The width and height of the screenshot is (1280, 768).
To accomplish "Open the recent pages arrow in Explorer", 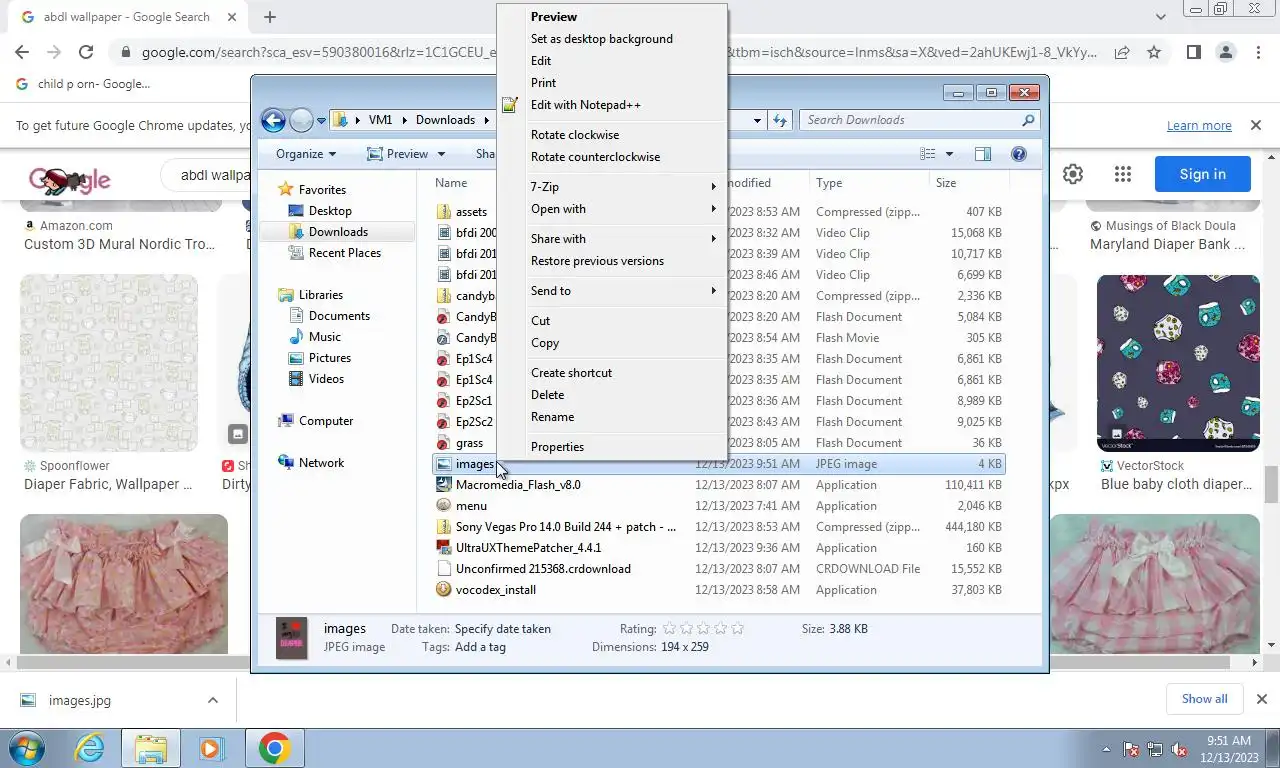I will point(321,121).
